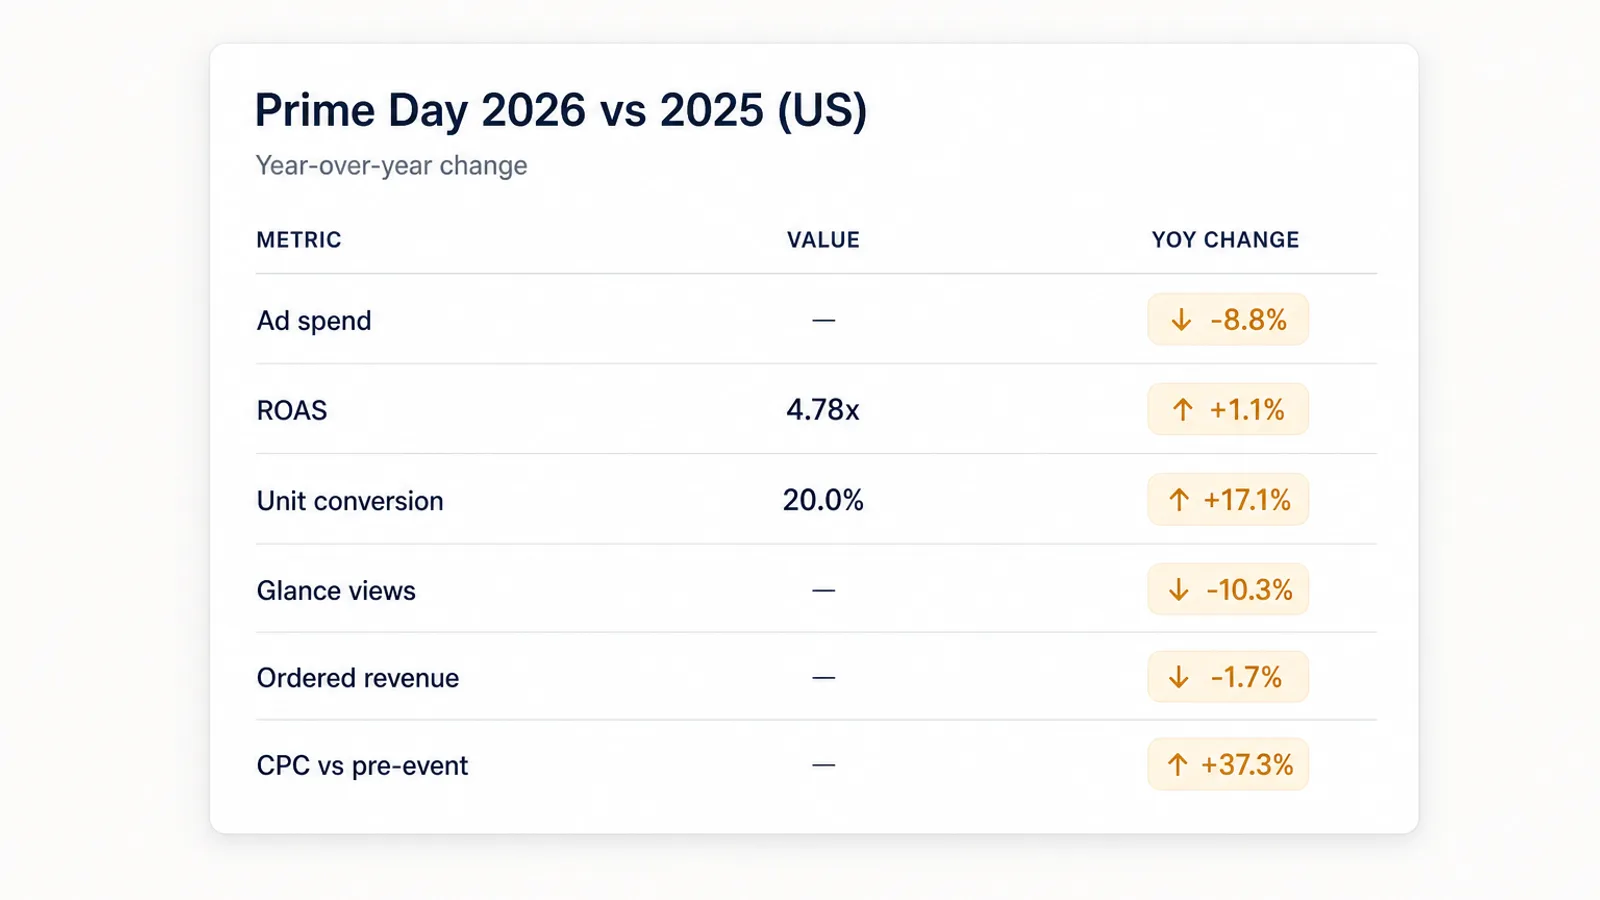
Task: Select the -1.7% change value
Action: pos(1246,677)
